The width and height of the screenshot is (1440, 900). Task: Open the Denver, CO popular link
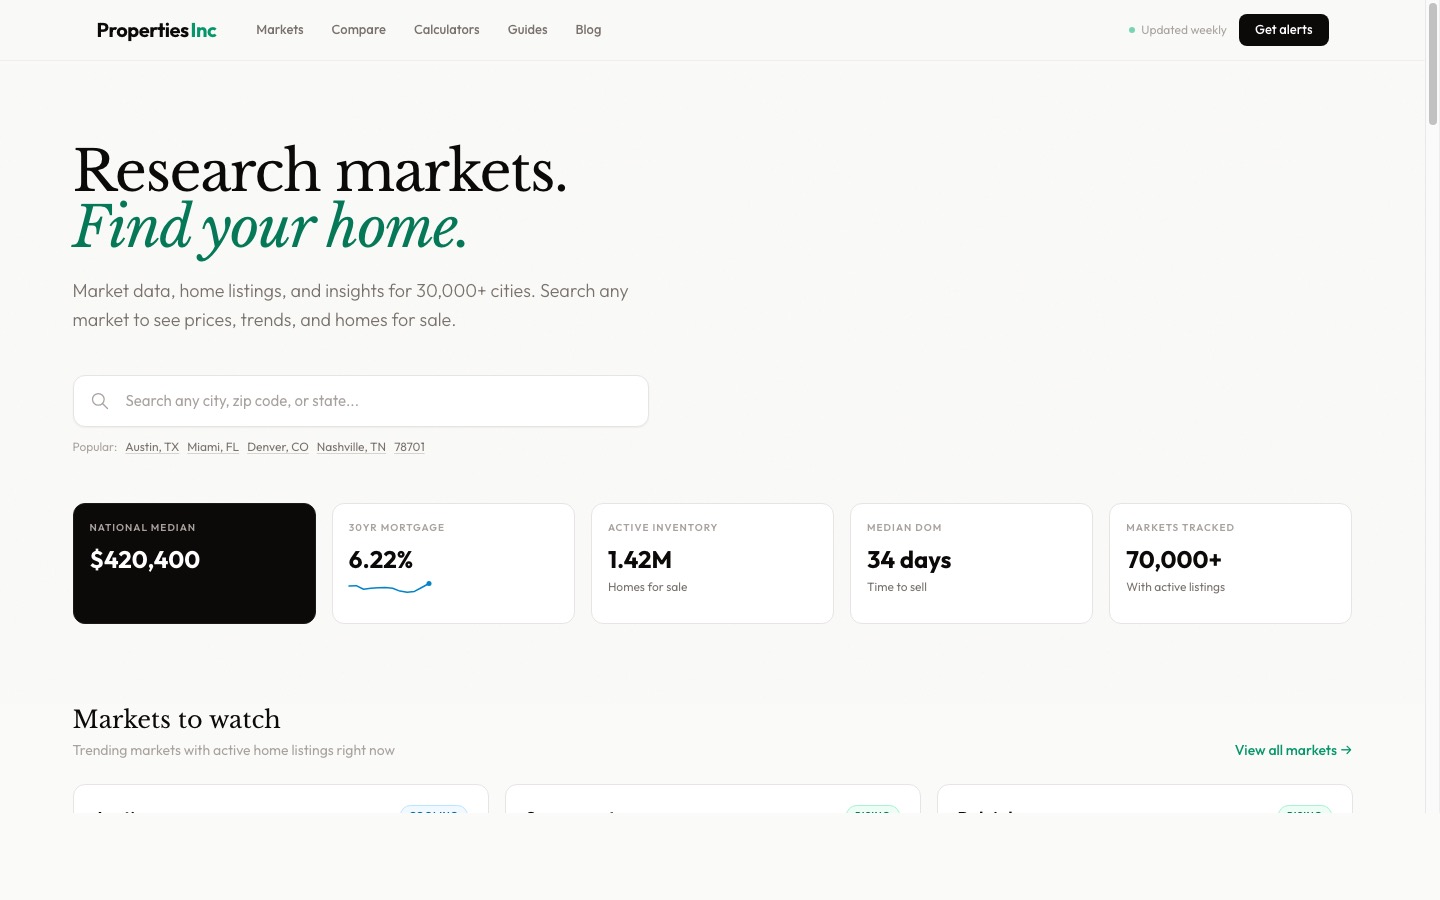pyautogui.click(x=278, y=447)
